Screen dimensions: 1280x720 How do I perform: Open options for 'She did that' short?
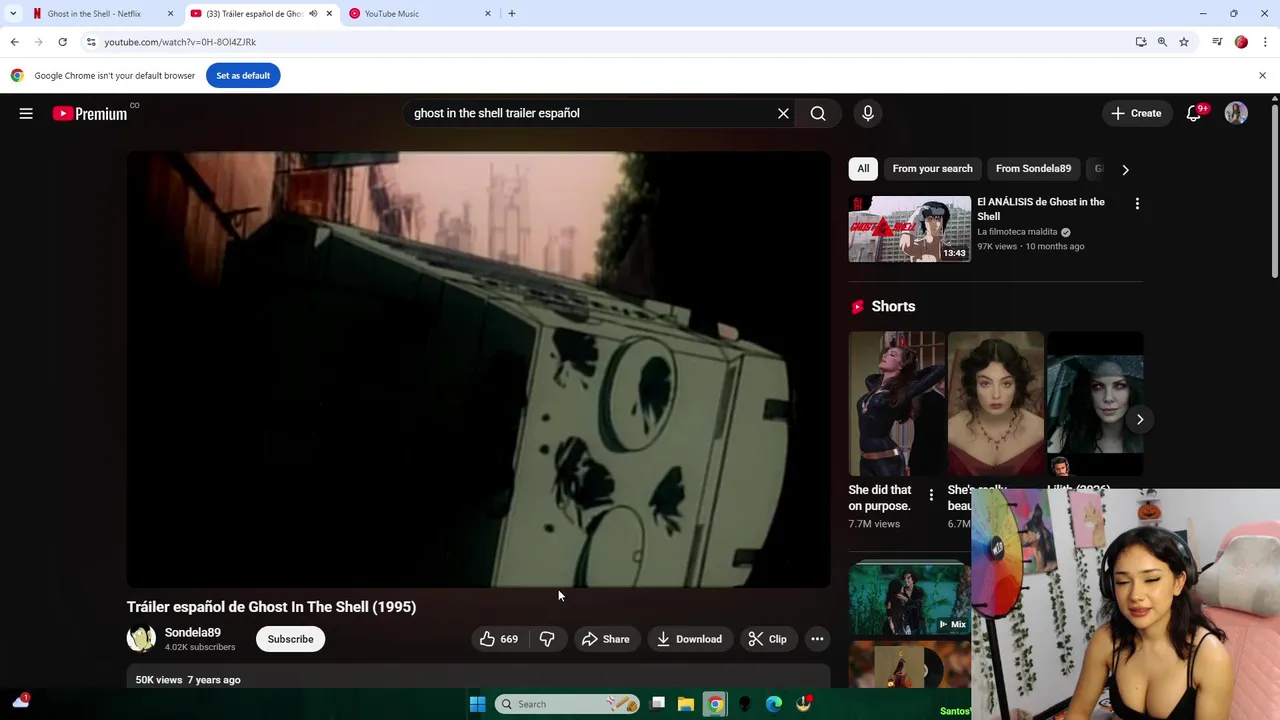(x=931, y=495)
